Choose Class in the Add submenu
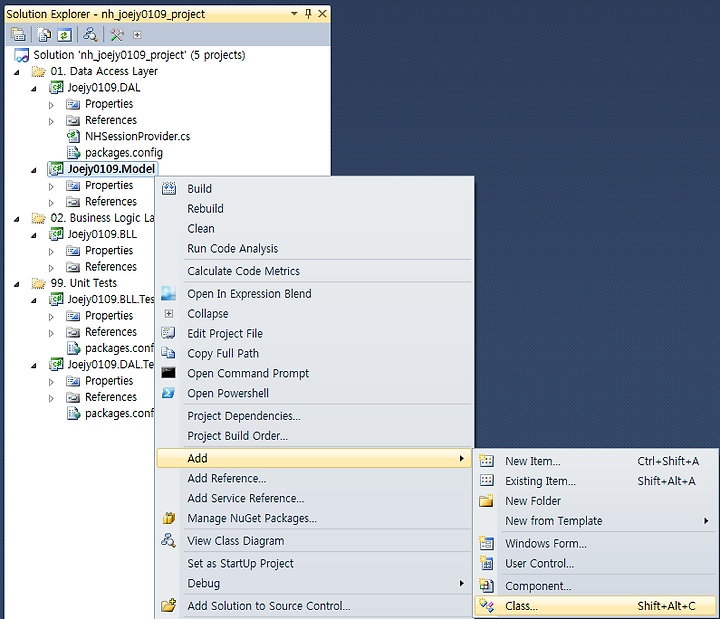Image resolution: width=720 pixels, height=619 pixels. [x=596, y=606]
